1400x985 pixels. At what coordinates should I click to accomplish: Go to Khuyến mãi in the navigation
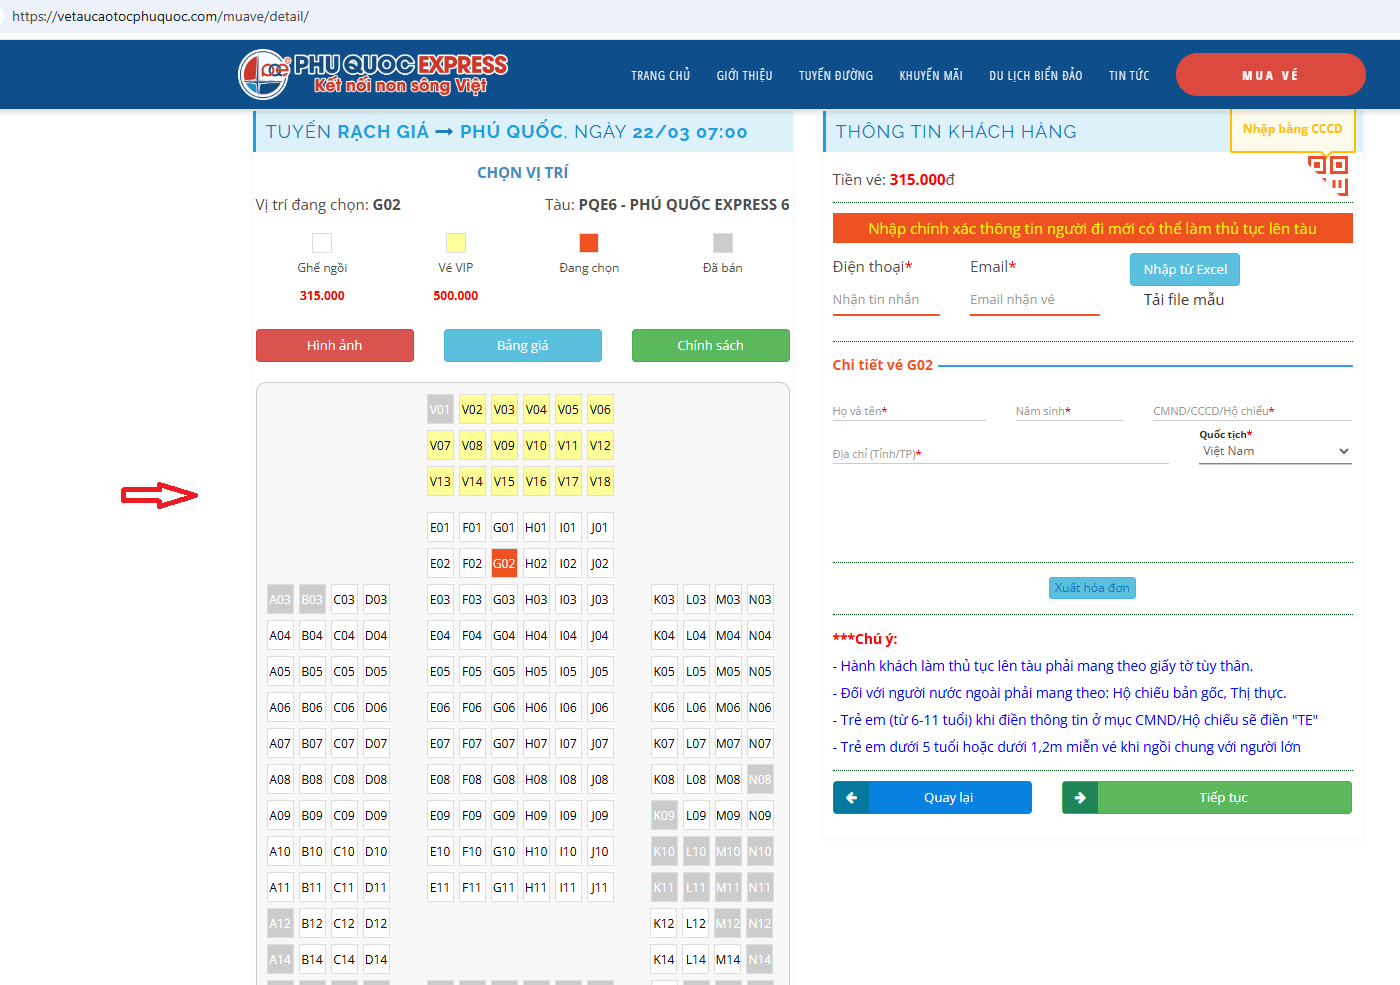pos(930,76)
